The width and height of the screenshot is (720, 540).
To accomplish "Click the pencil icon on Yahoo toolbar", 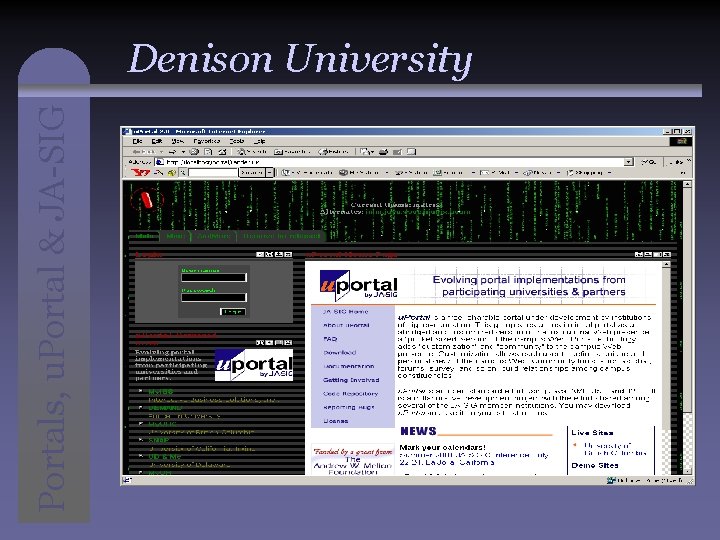I will click(158, 173).
